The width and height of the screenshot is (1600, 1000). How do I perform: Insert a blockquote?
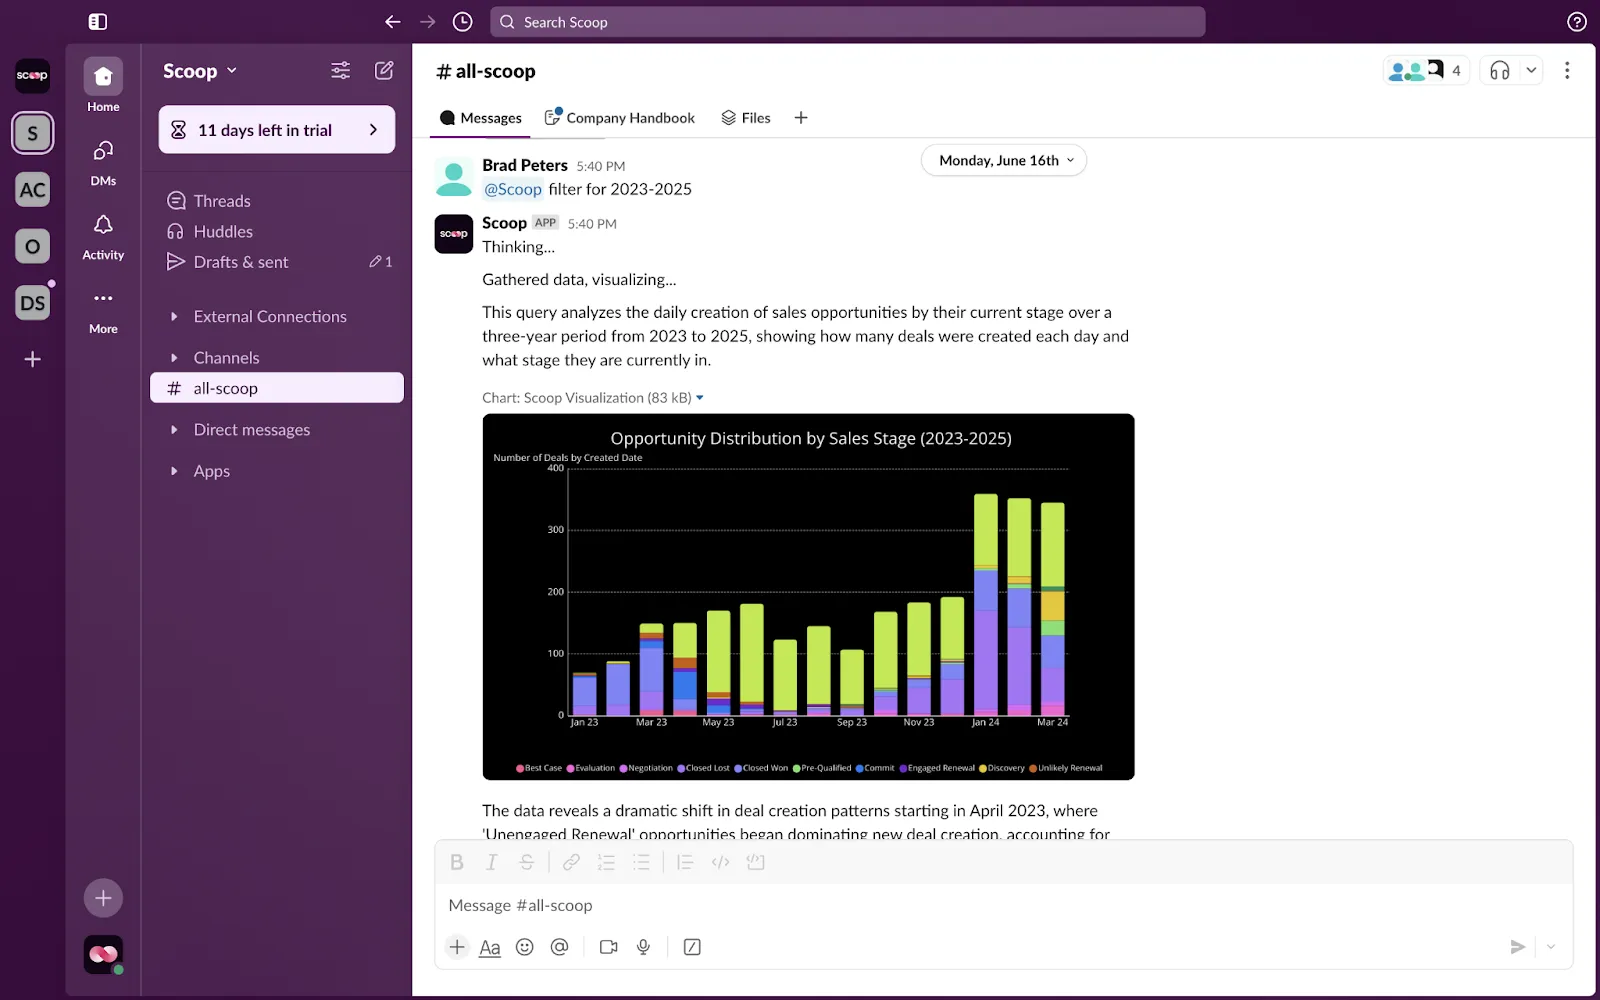tap(685, 862)
